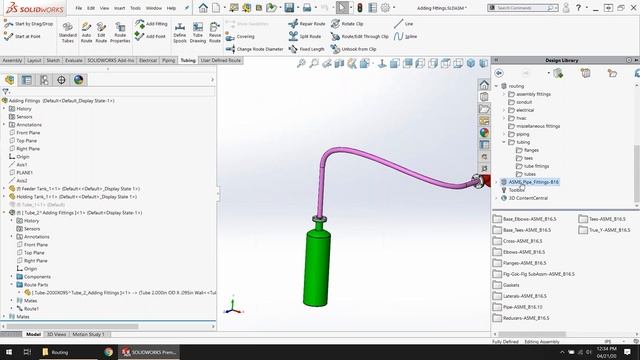Expand ASME_Pipe_Fittings-B16 library
Image resolution: width=640 pixels, height=360 pixels.
point(496,182)
